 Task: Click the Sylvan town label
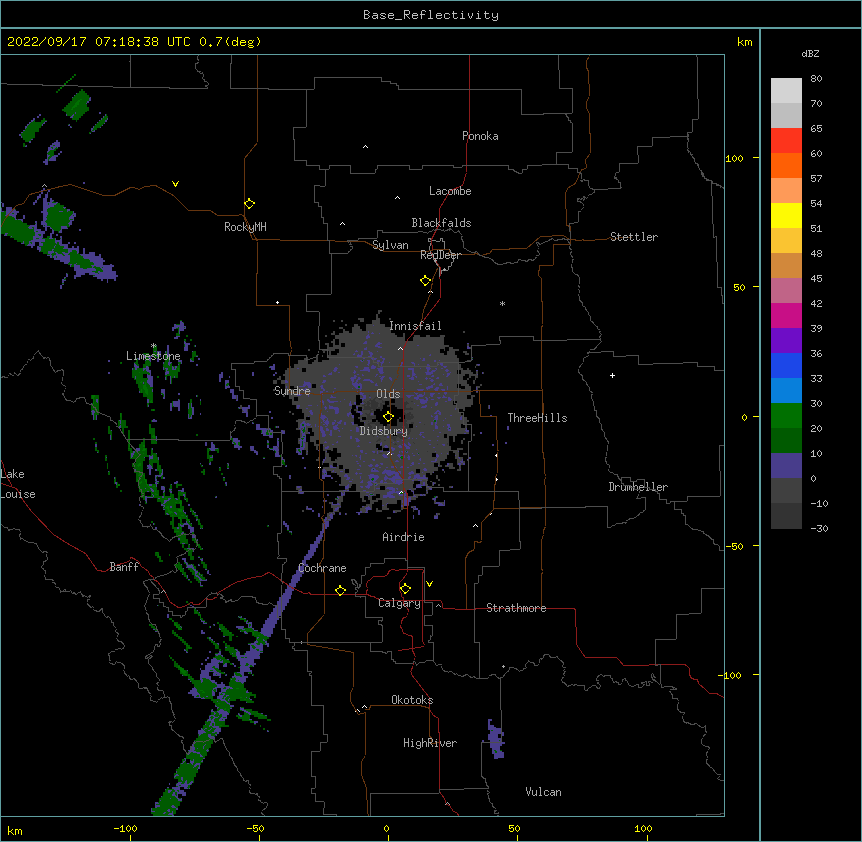(390, 245)
